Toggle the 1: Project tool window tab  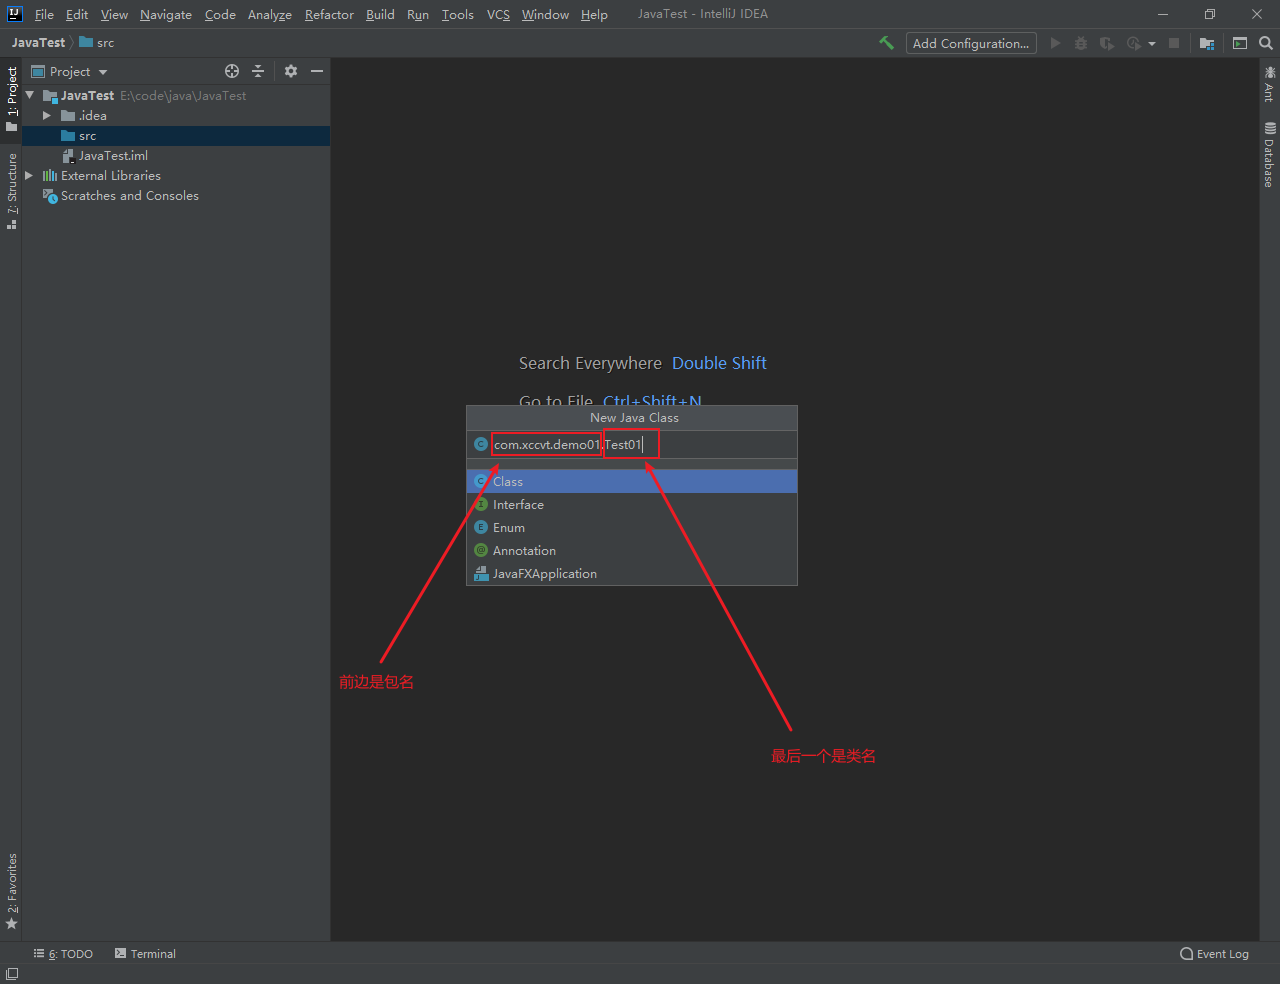tap(11, 99)
